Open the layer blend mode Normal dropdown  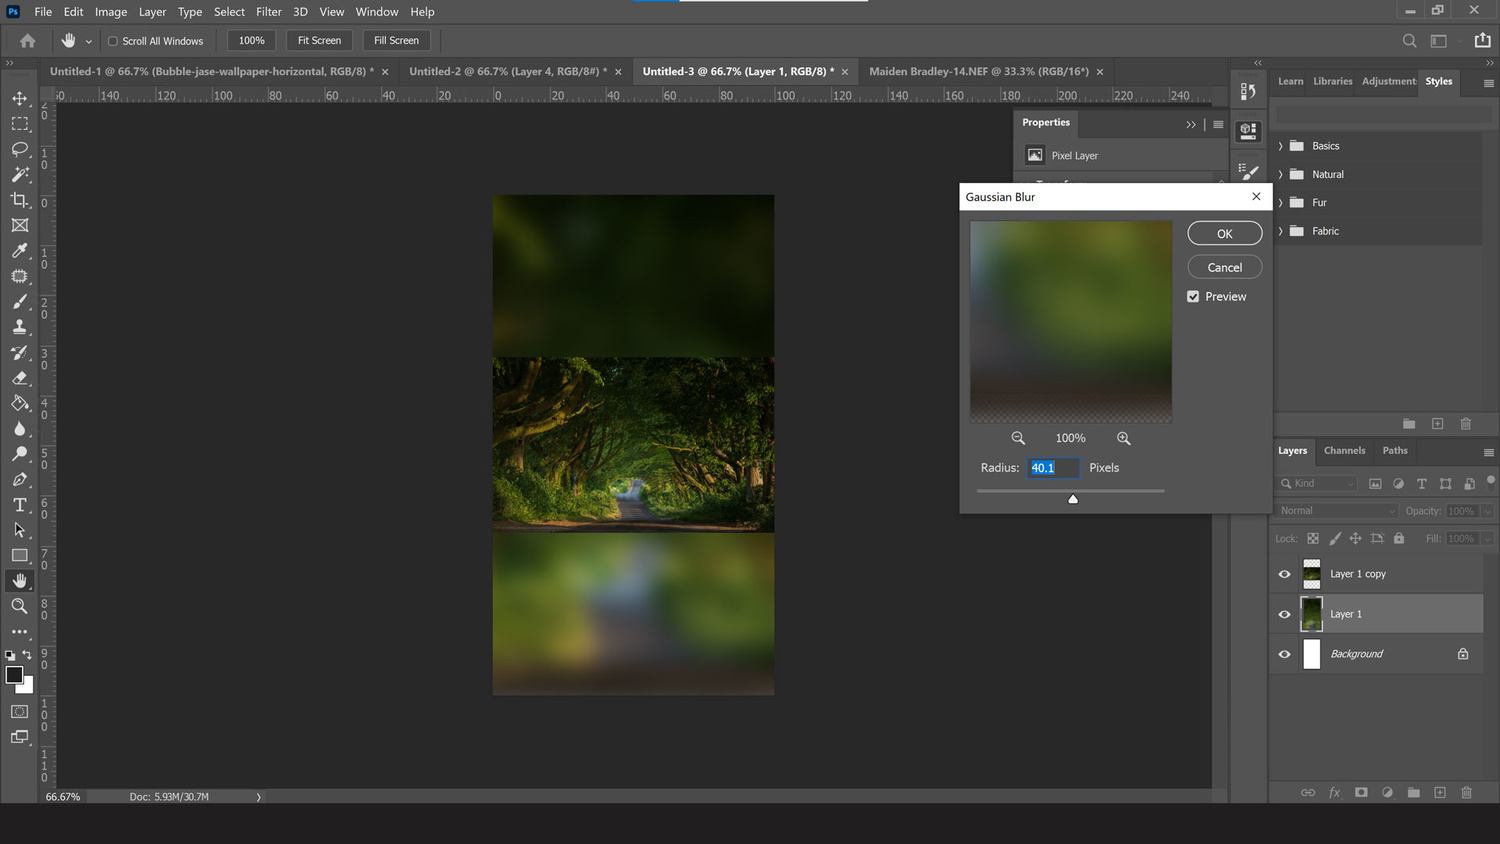(1337, 511)
